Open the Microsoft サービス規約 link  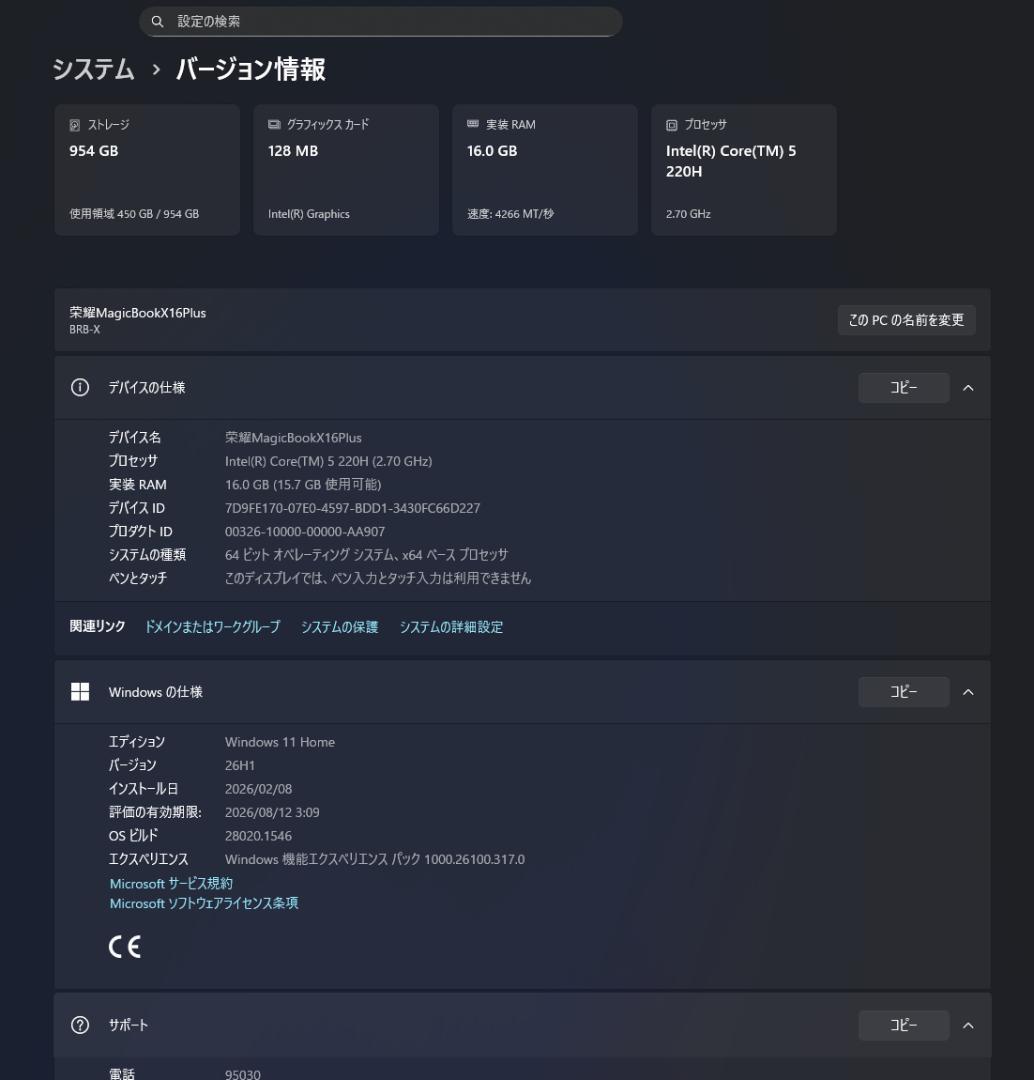170,883
